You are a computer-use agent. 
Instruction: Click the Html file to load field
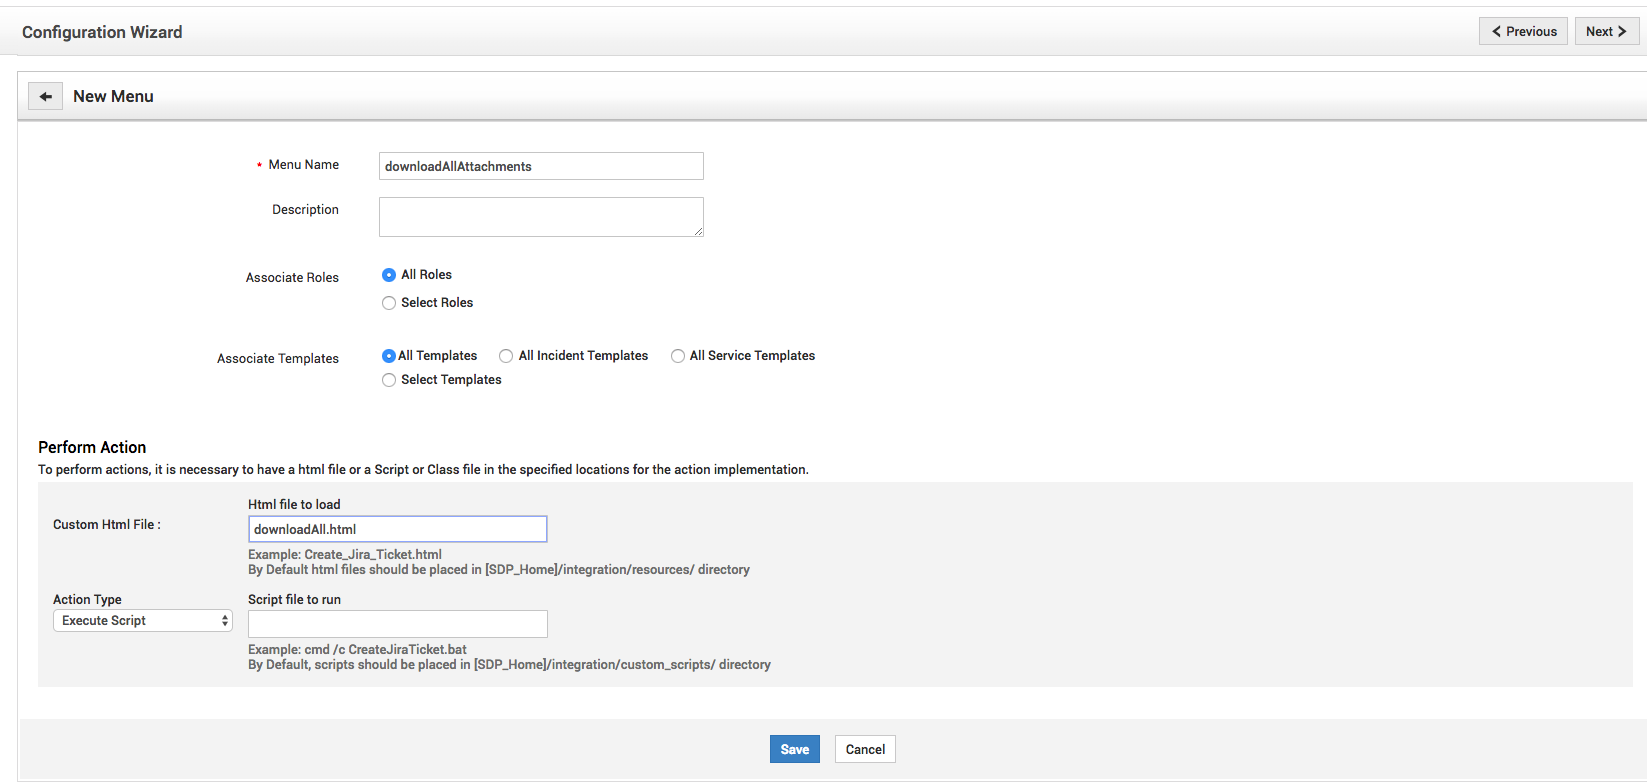pos(397,529)
